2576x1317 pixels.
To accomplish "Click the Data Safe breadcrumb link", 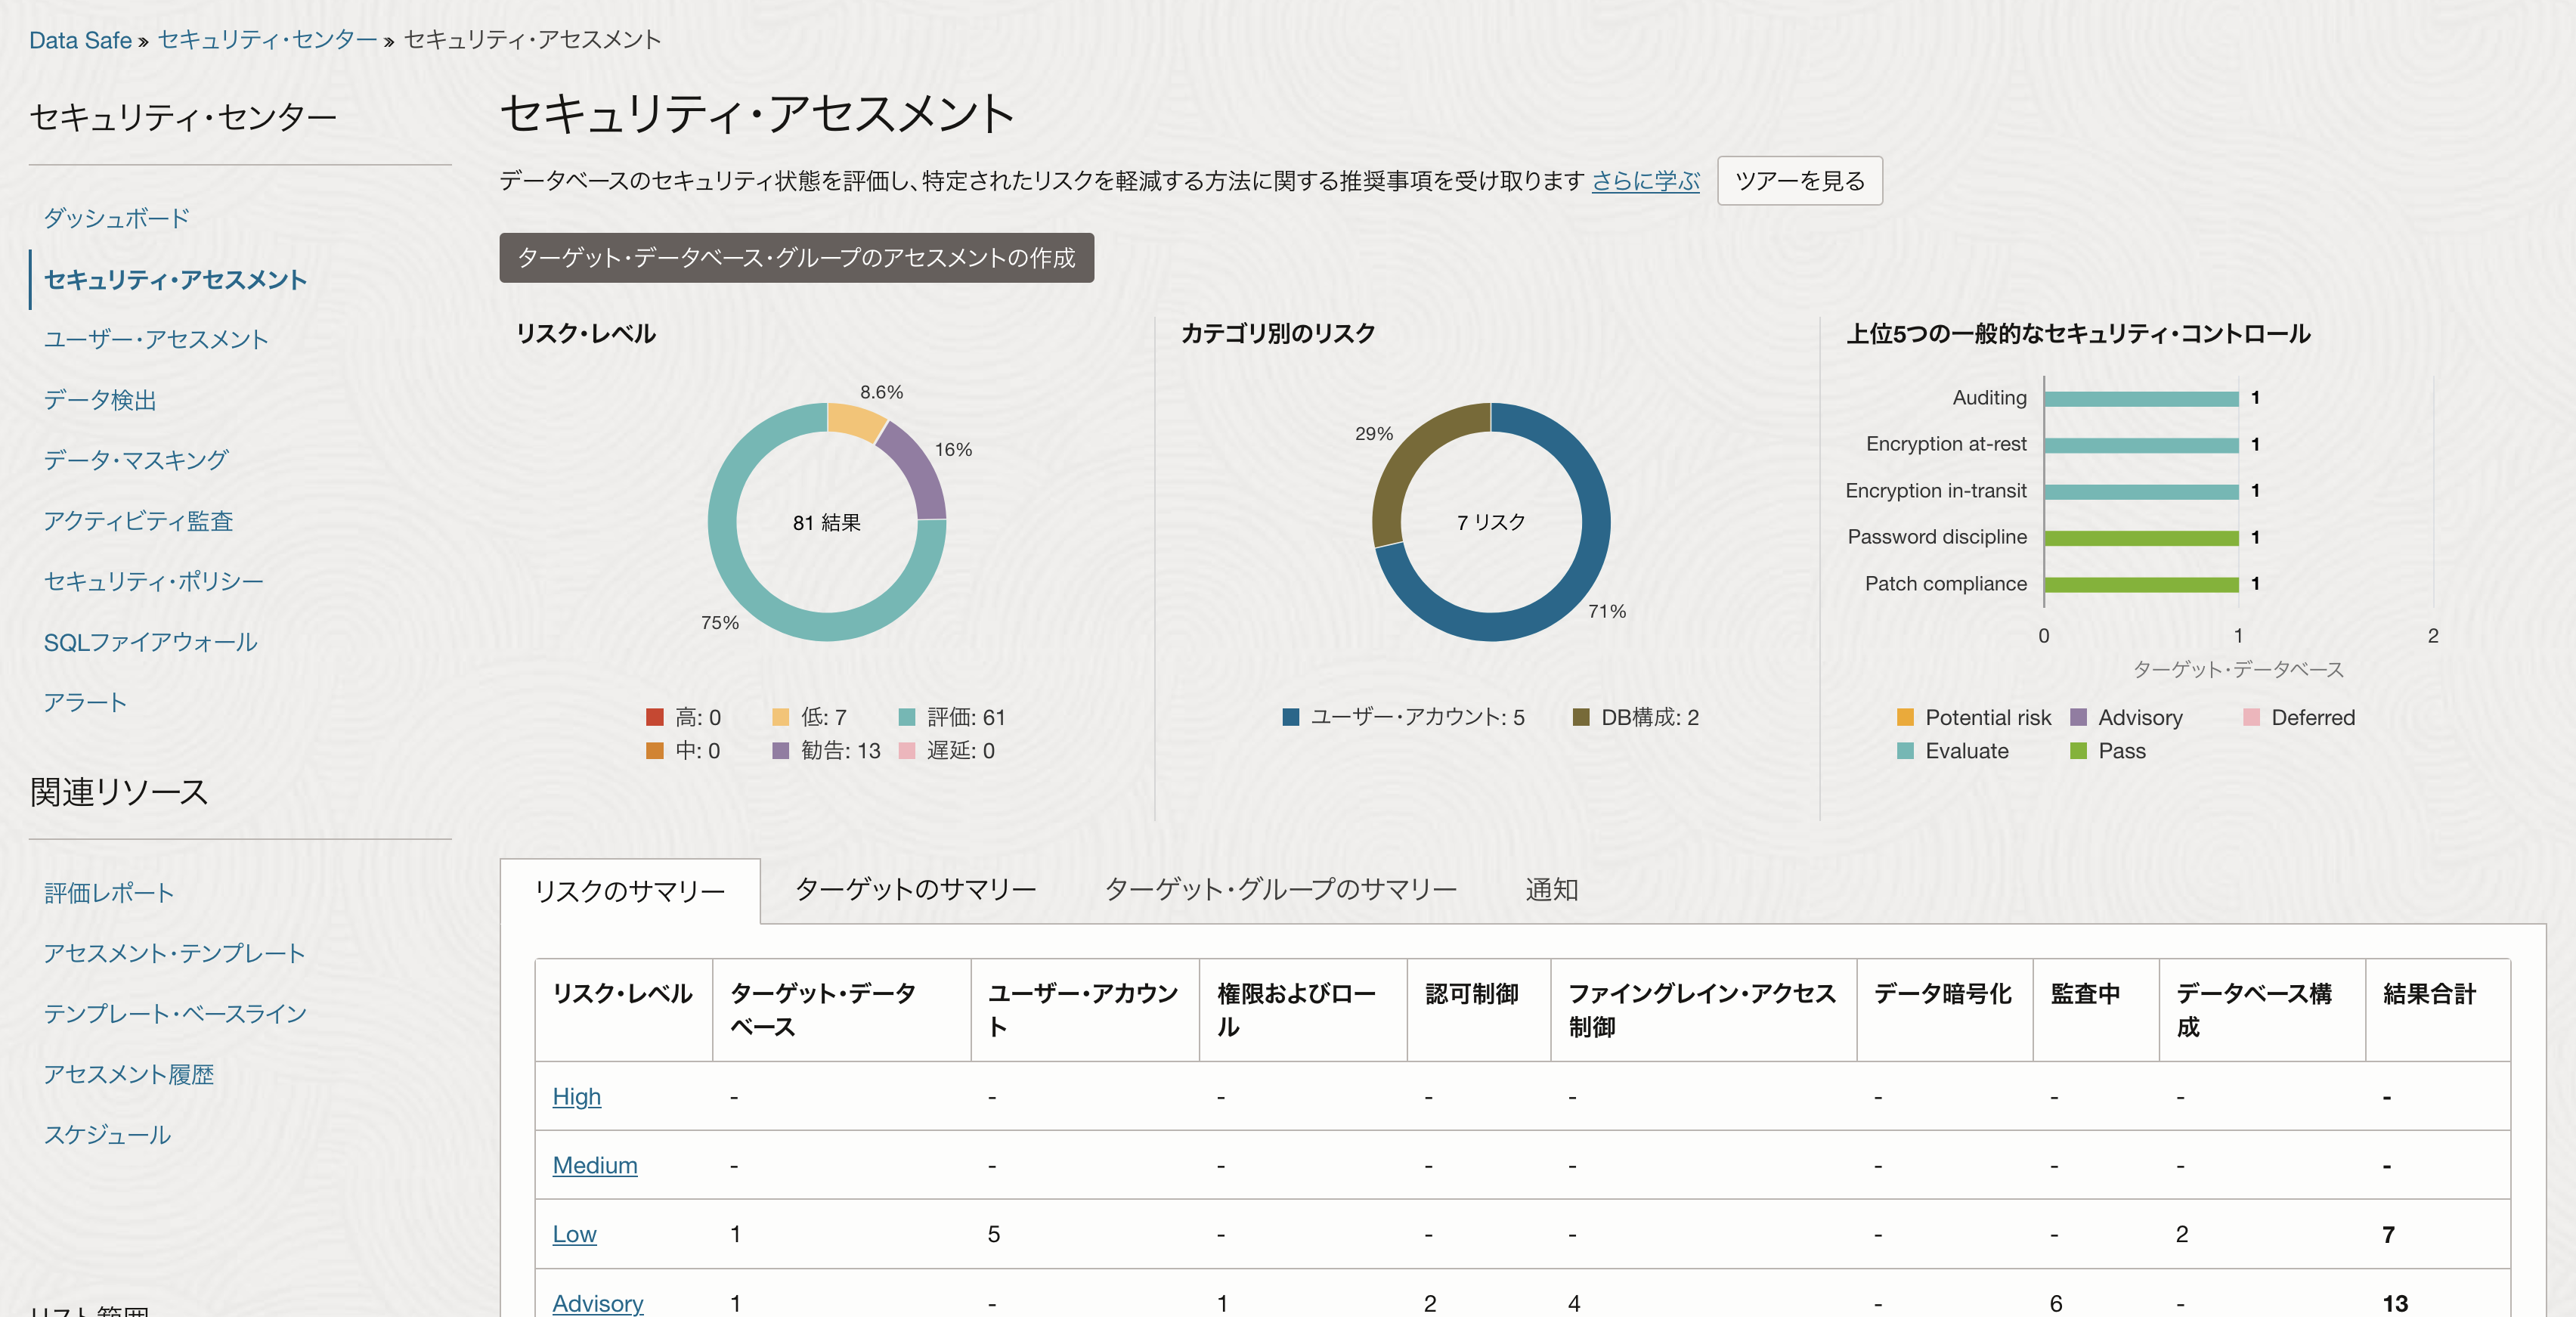I will click(80, 40).
